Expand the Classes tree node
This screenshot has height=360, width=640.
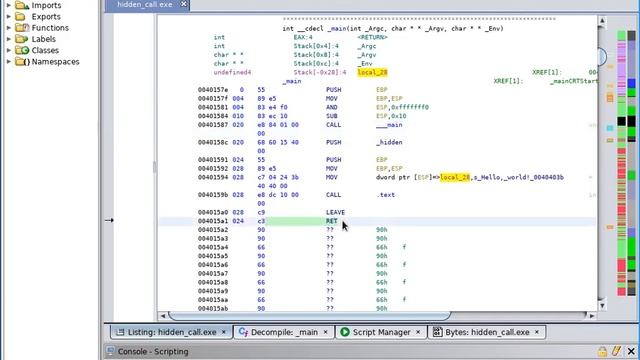pyautogui.click(x=9, y=50)
